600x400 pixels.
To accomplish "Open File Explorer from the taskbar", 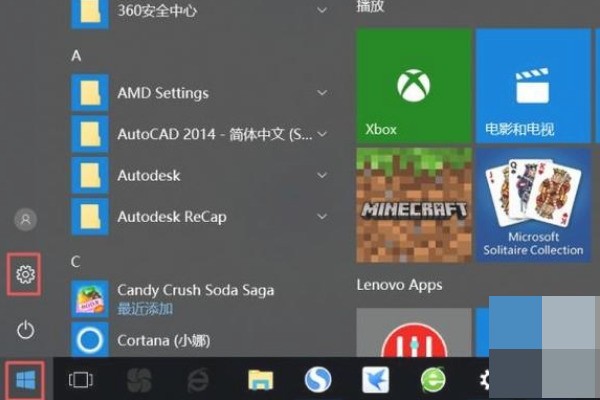I will pyautogui.click(x=260, y=380).
